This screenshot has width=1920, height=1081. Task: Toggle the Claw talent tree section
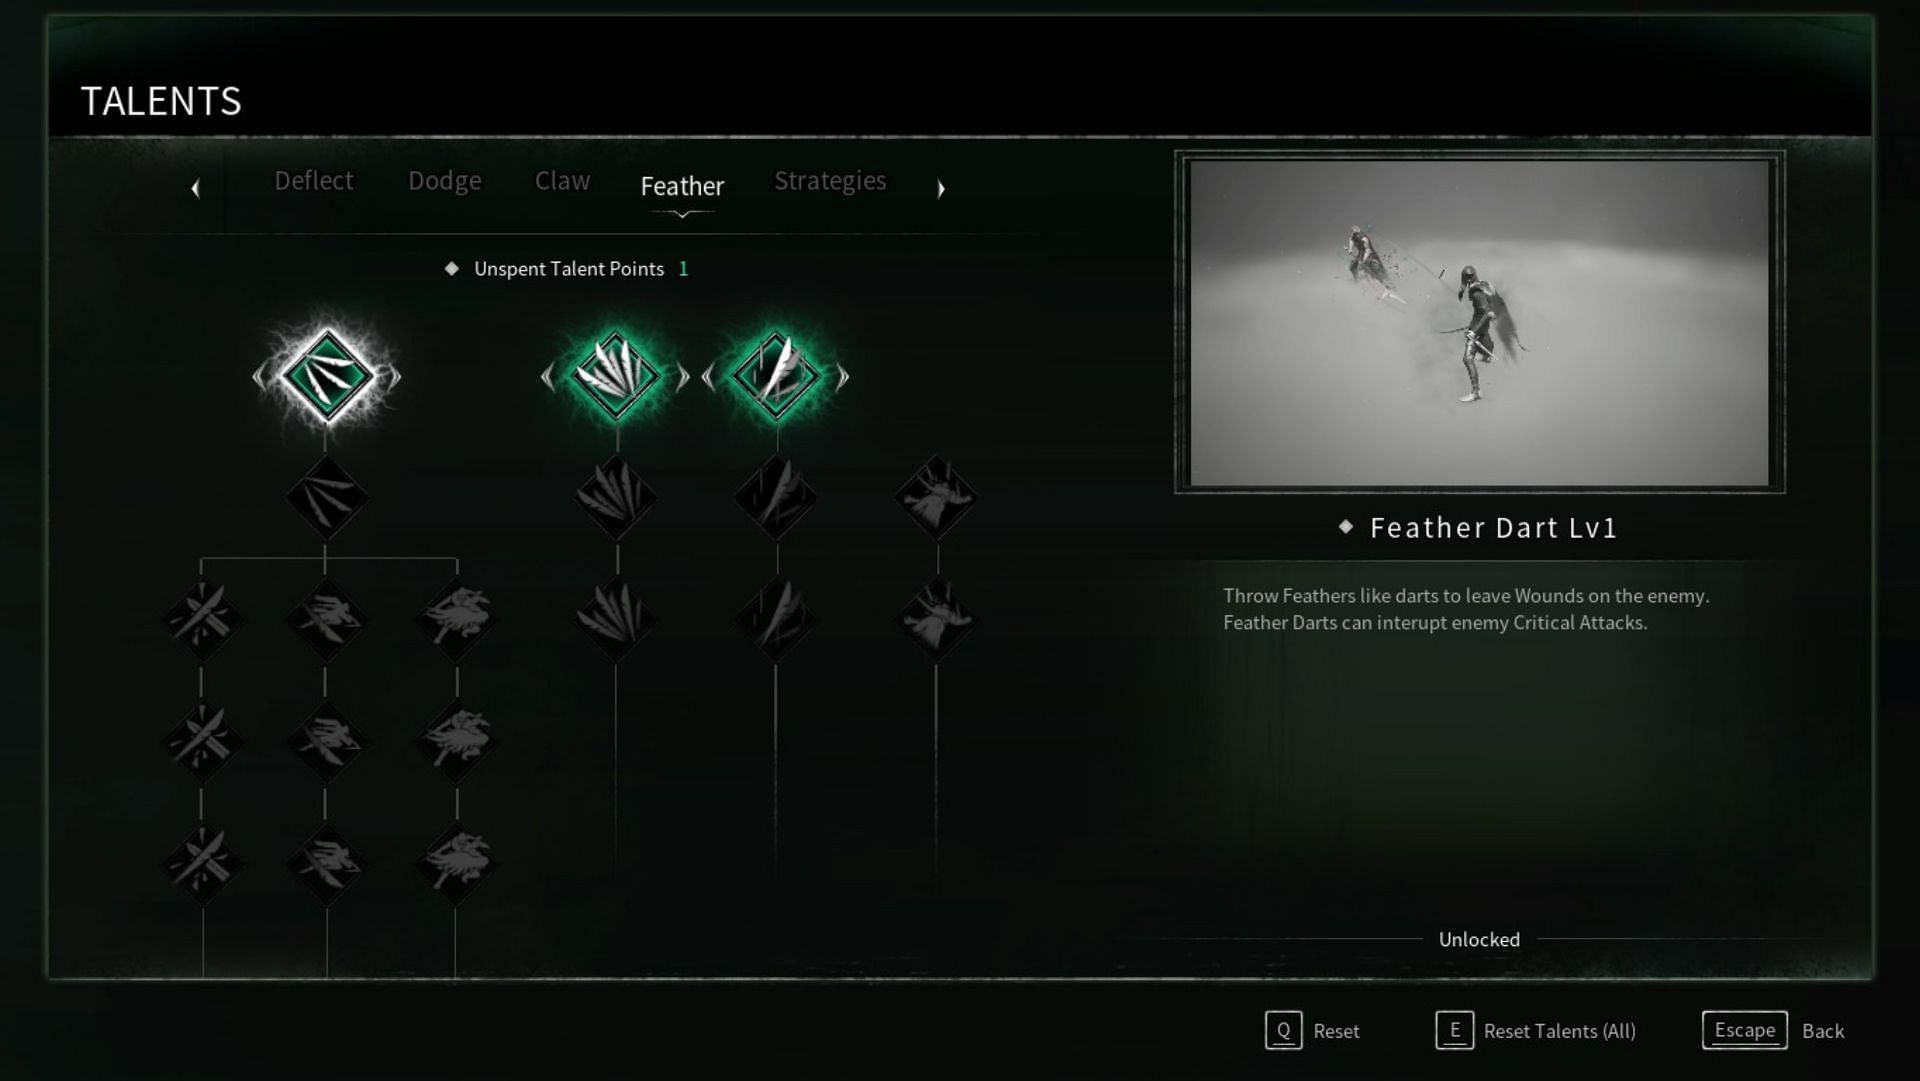pyautogui.click(x=560, y=179)
